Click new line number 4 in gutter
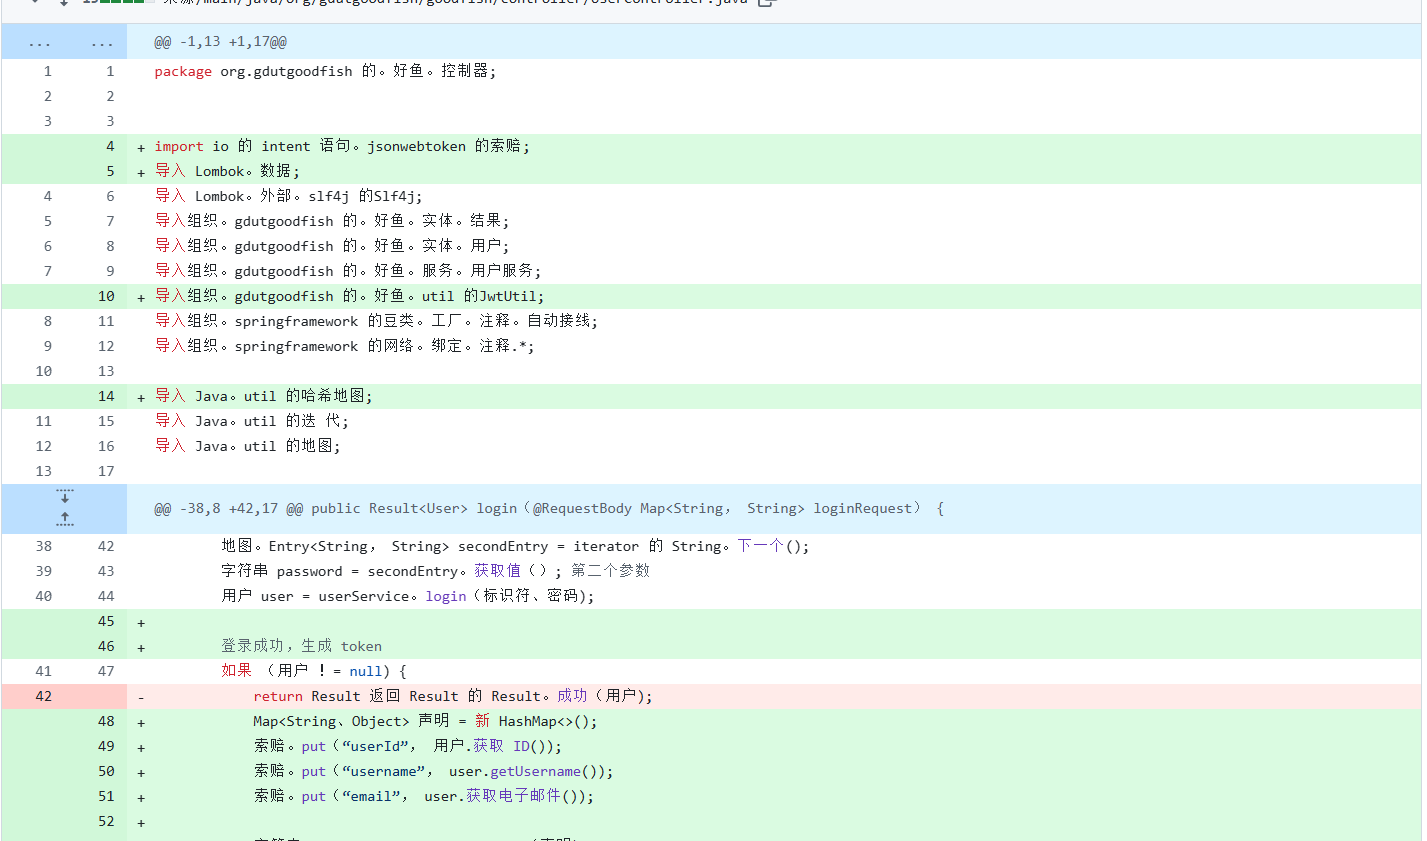Screen dimensions: 1427x841 click(110, 146)
